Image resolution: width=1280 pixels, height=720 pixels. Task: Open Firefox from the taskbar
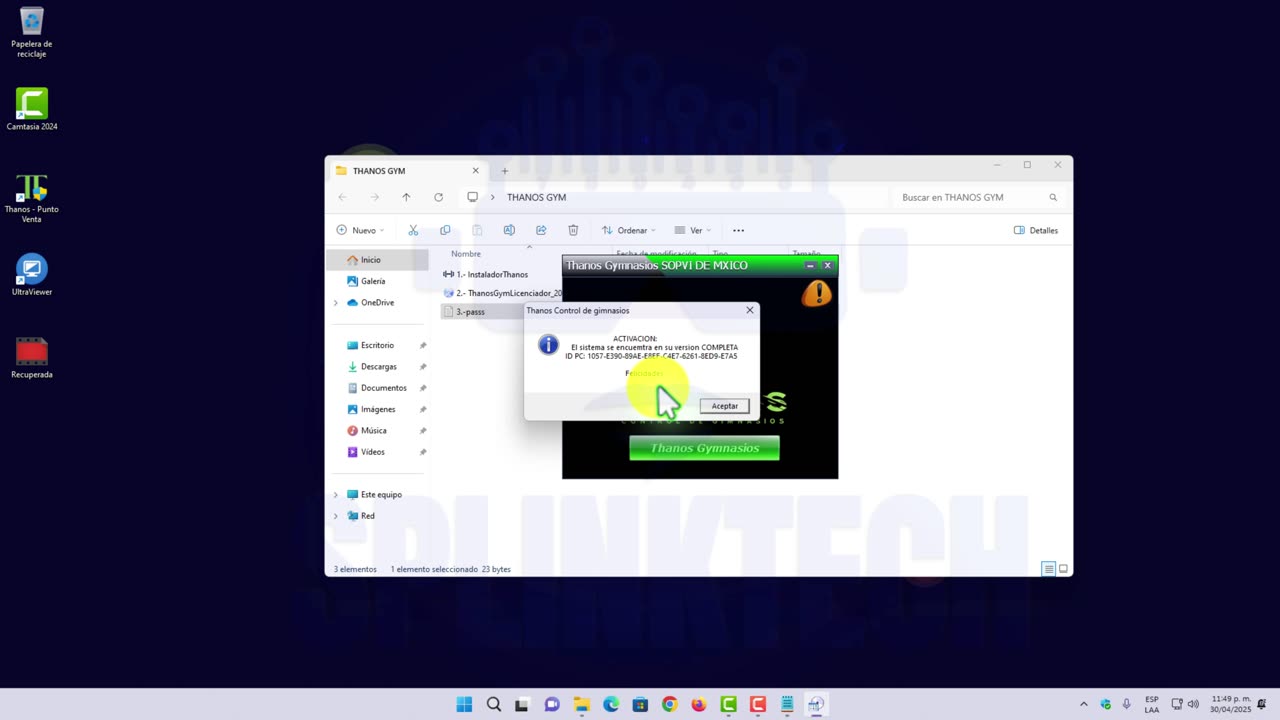point(698,704)
